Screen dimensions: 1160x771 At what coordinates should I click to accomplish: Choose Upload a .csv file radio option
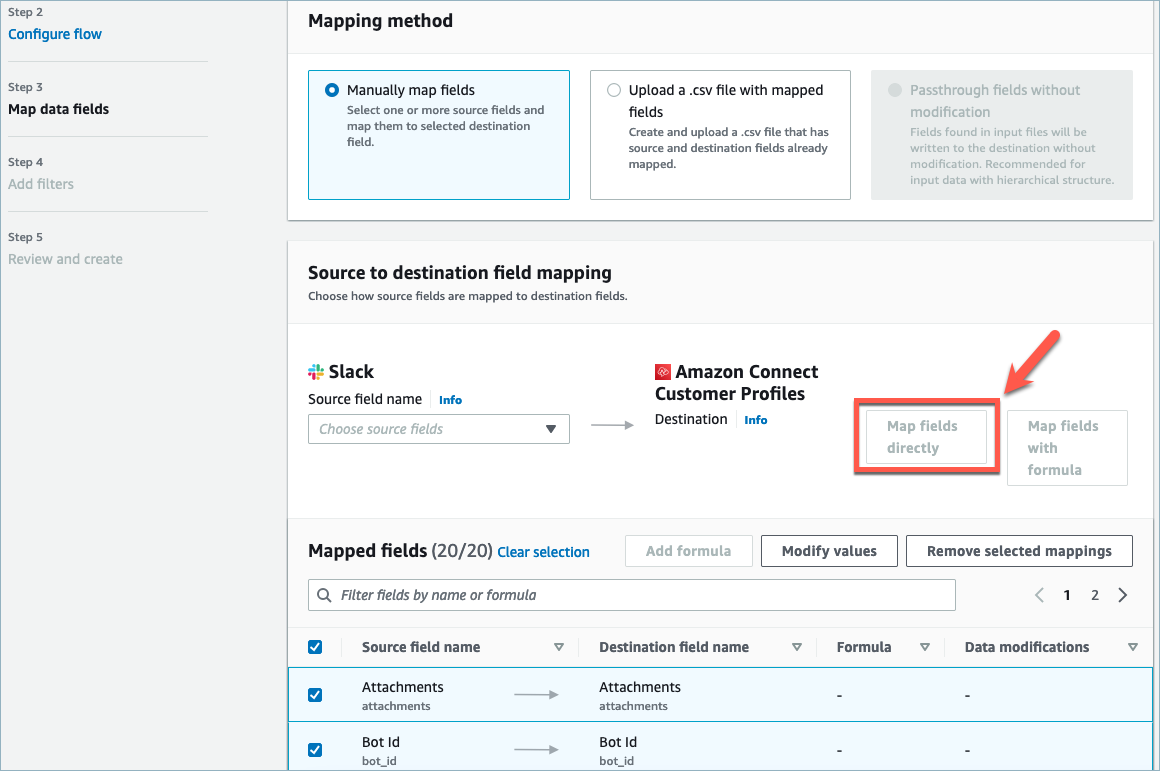tap(614, 90)
